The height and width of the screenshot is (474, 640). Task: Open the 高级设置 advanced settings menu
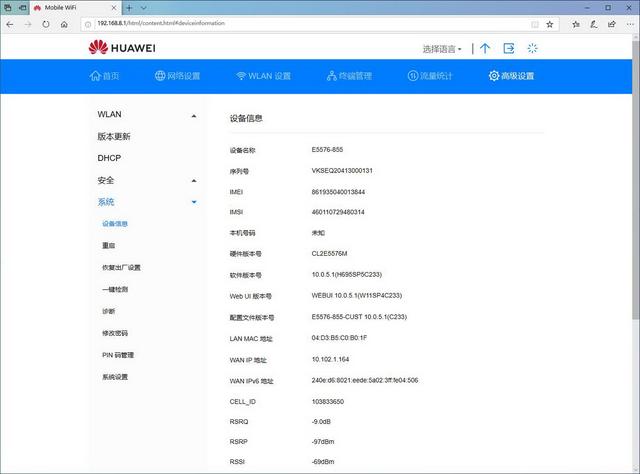click(511, 76)
